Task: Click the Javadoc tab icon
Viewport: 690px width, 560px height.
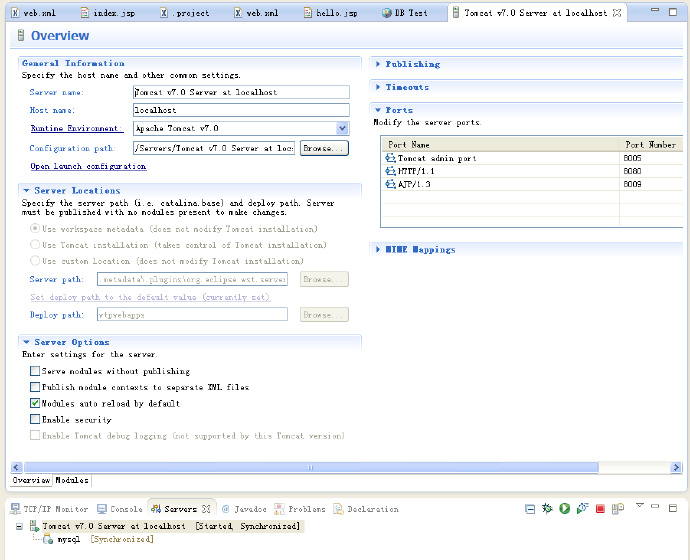Action: click(226, 509)
